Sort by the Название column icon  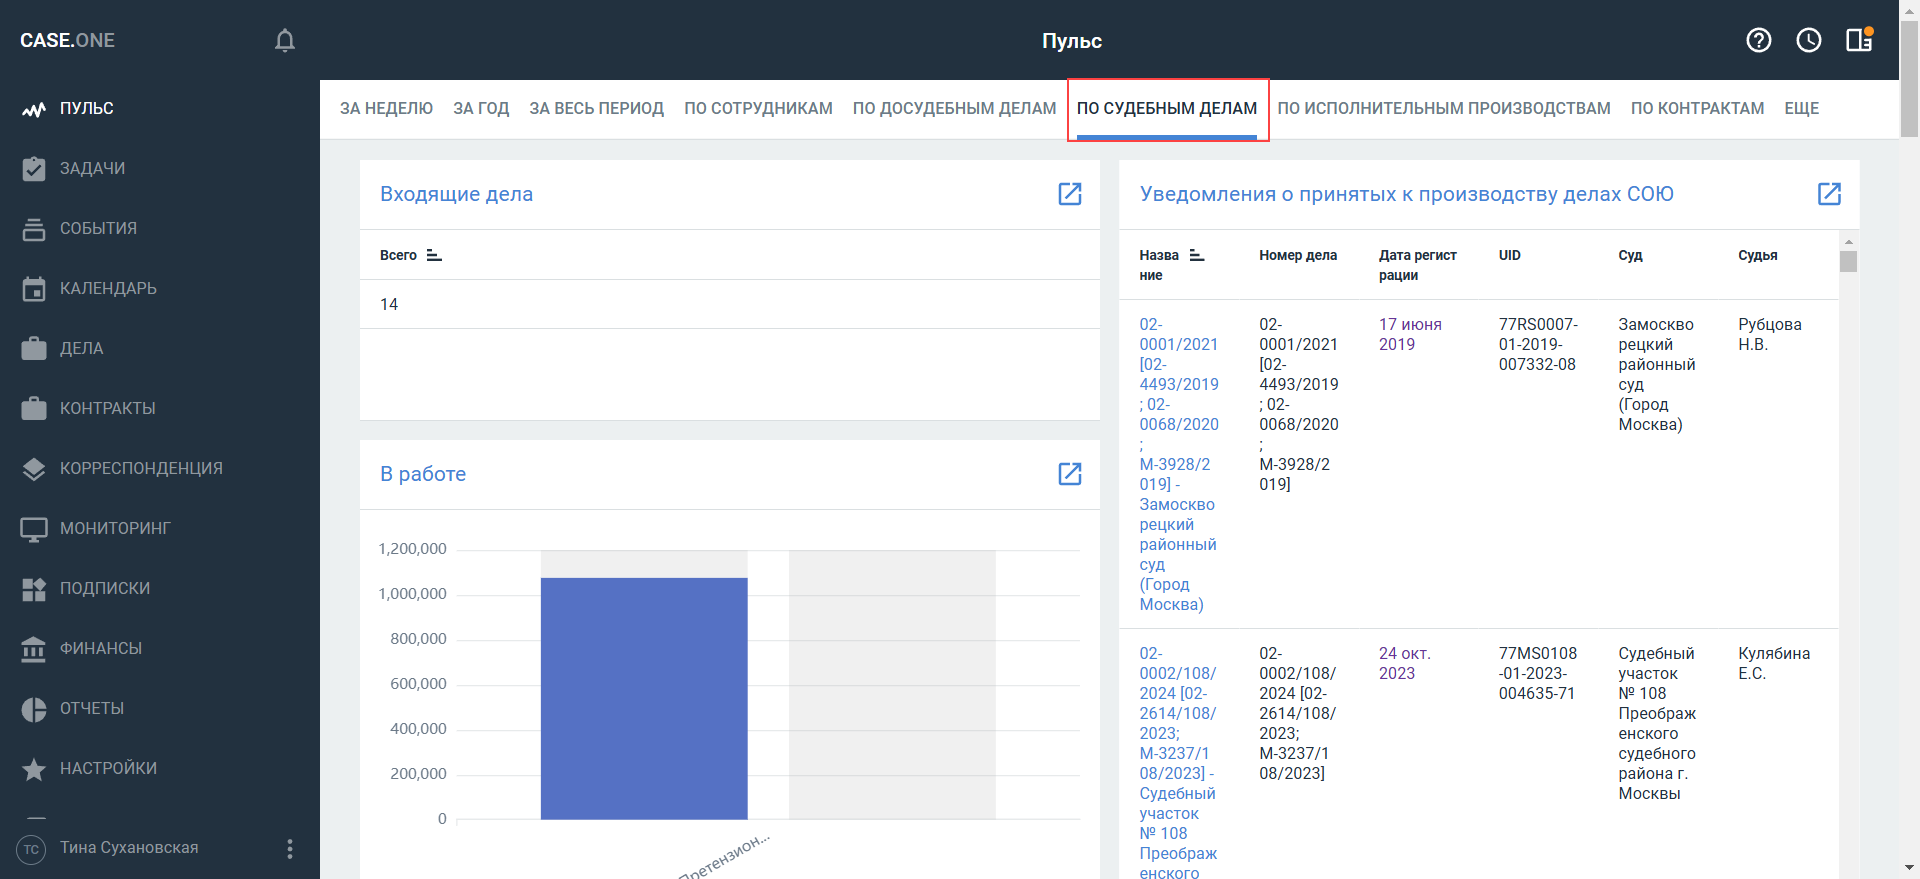click(1197, 255)
